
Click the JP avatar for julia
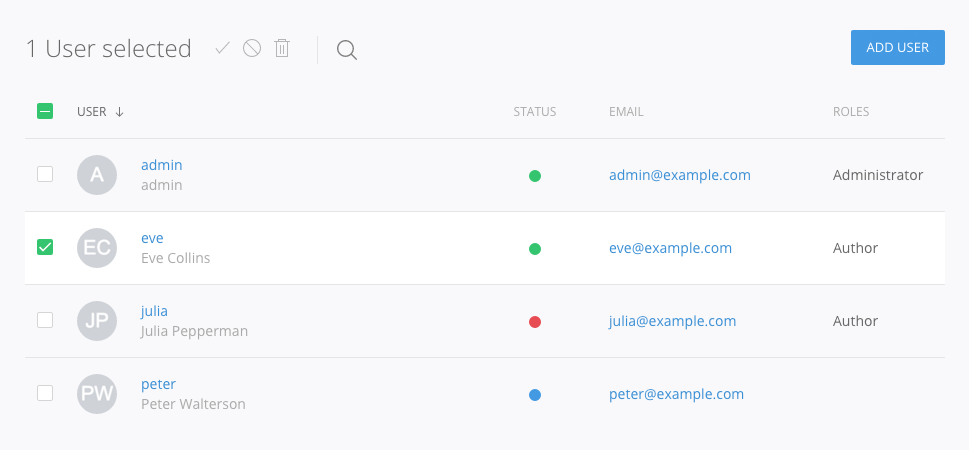(x=97, y=321)
